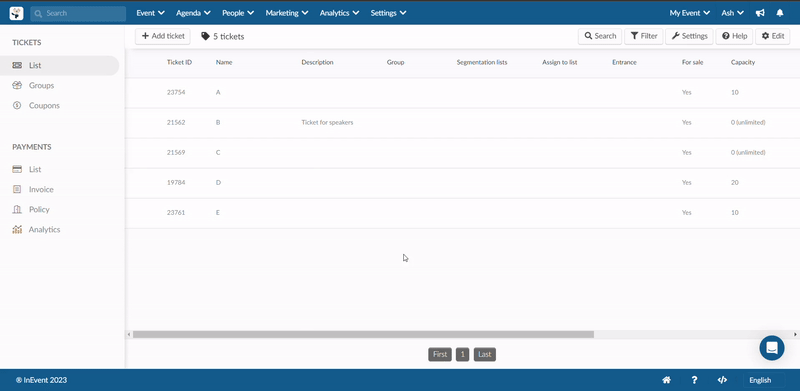Click the scrollbar right arrow
Viewport: 800px width, 391px height.
point(795,334)
